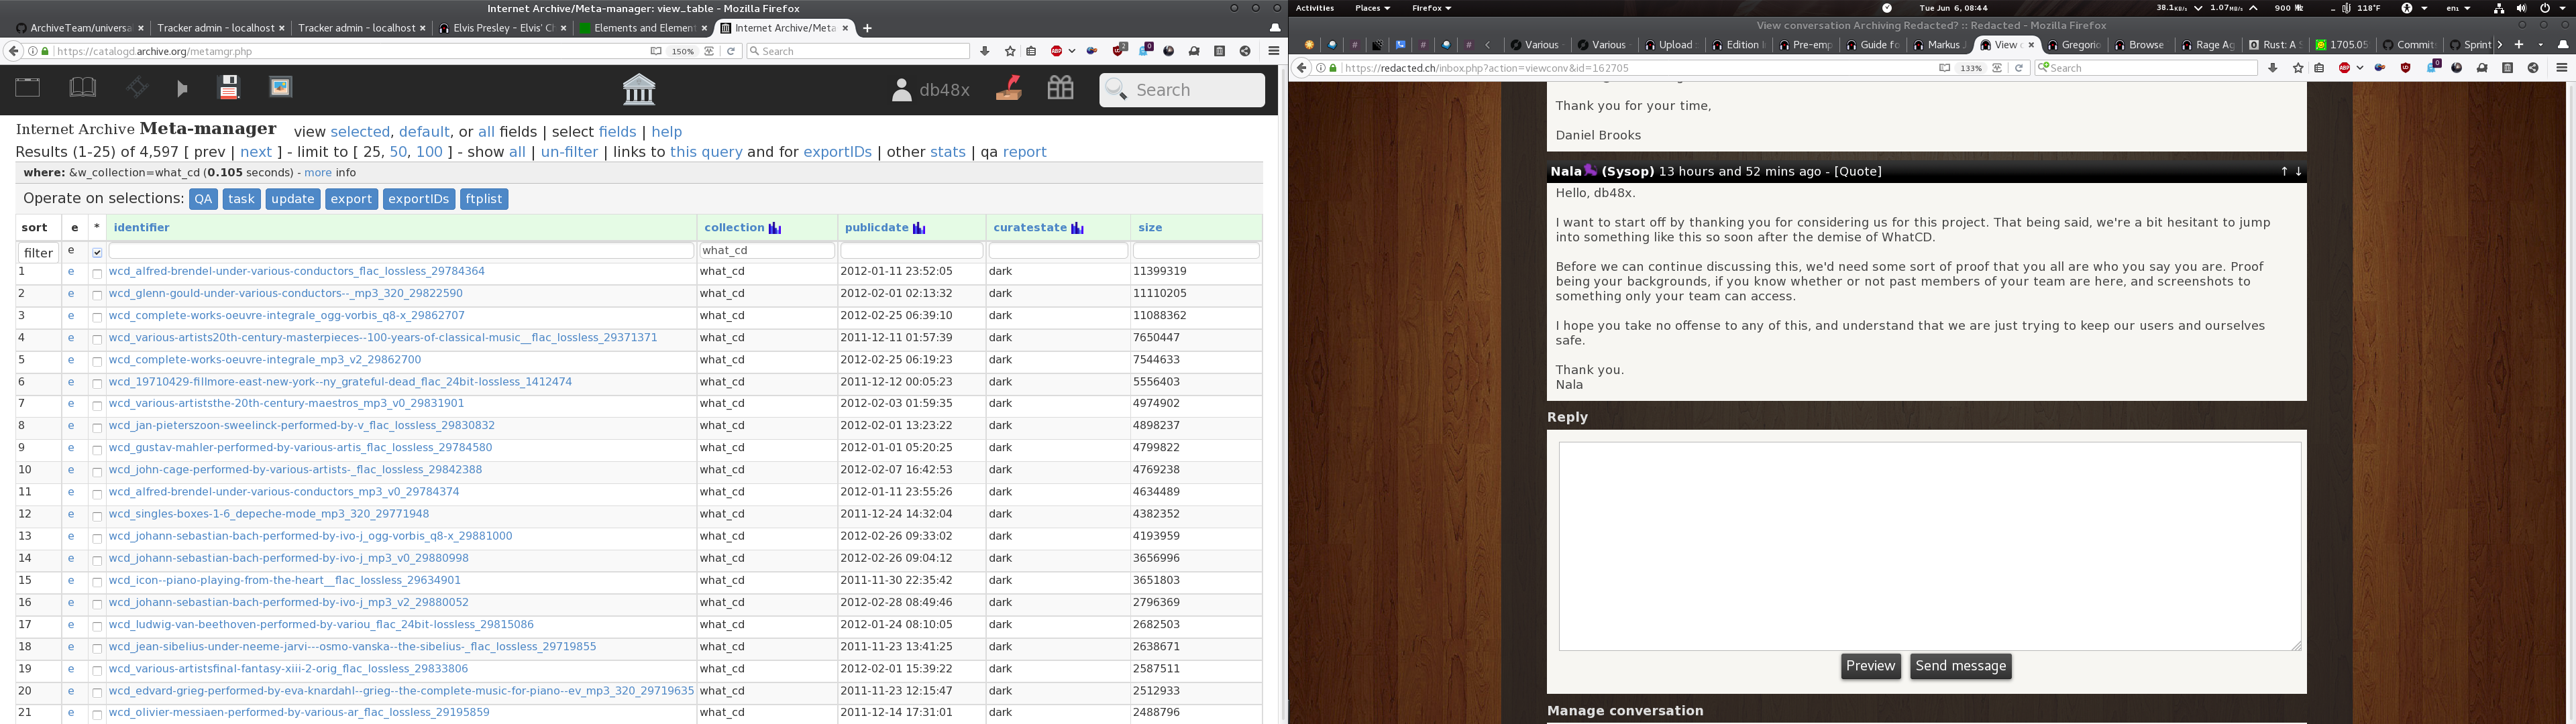Check the box for wcd_john-cage flac_lossless_29842388
This screenshot has width=2576, height=724.
(97, 471)
